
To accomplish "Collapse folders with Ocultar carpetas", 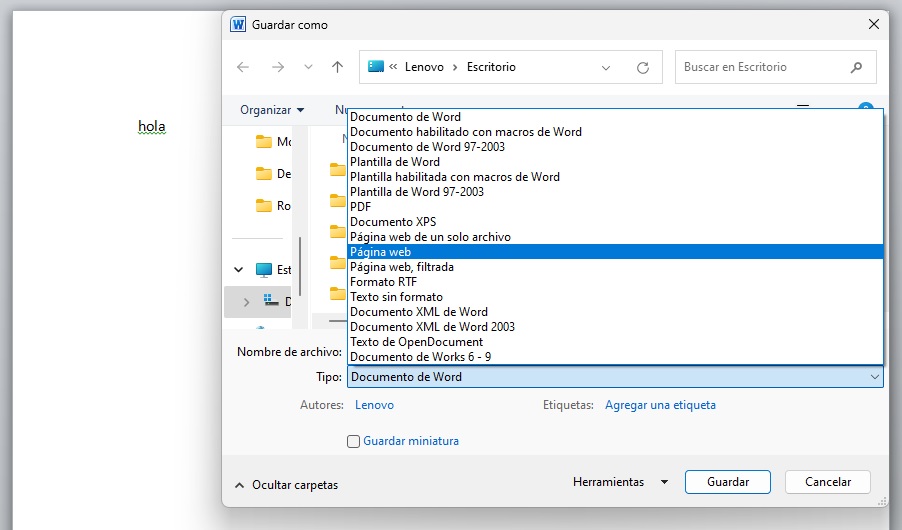I will click(x=286, y=485).
